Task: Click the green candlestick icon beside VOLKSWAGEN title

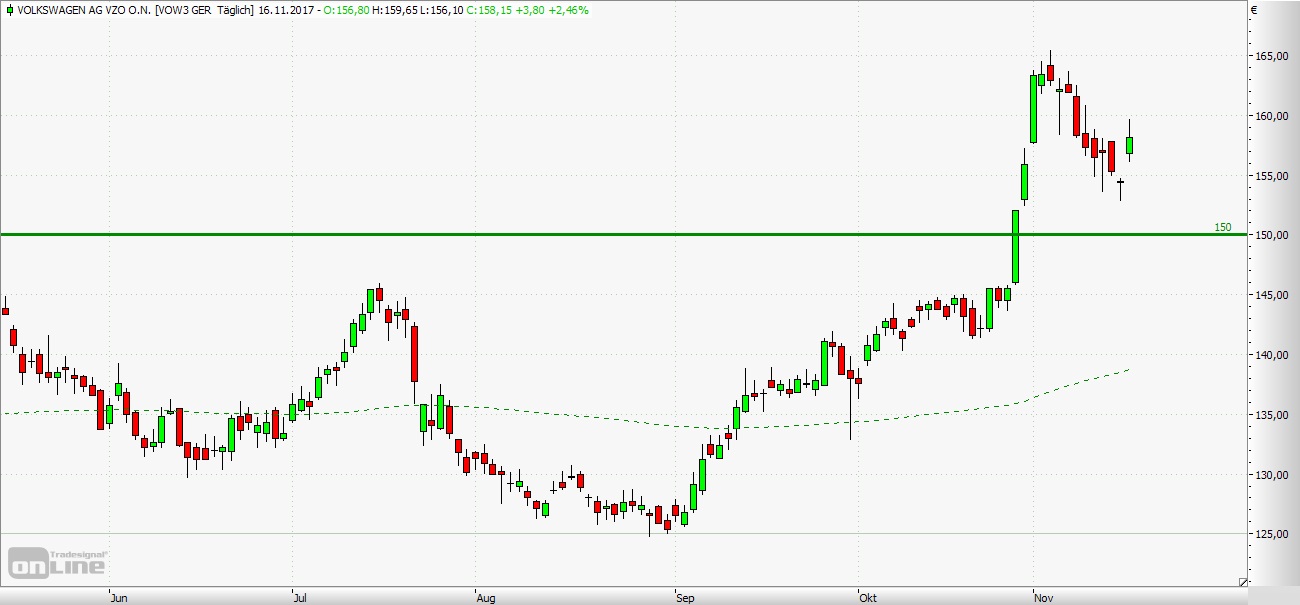Action: [x=9, y=10]
